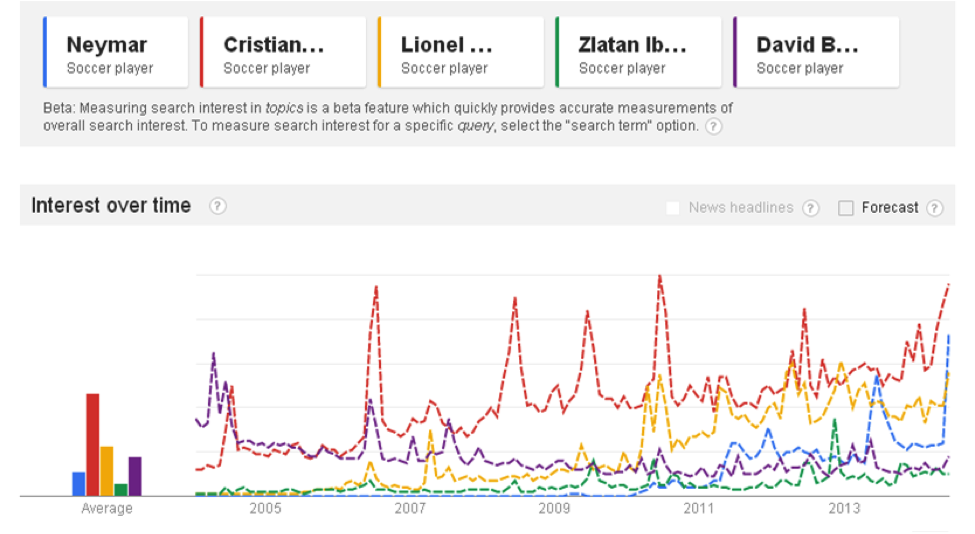This screenshot has width=975, height=534.
Task: Click the blue Neymar average bar
Action: coord(79,484)
